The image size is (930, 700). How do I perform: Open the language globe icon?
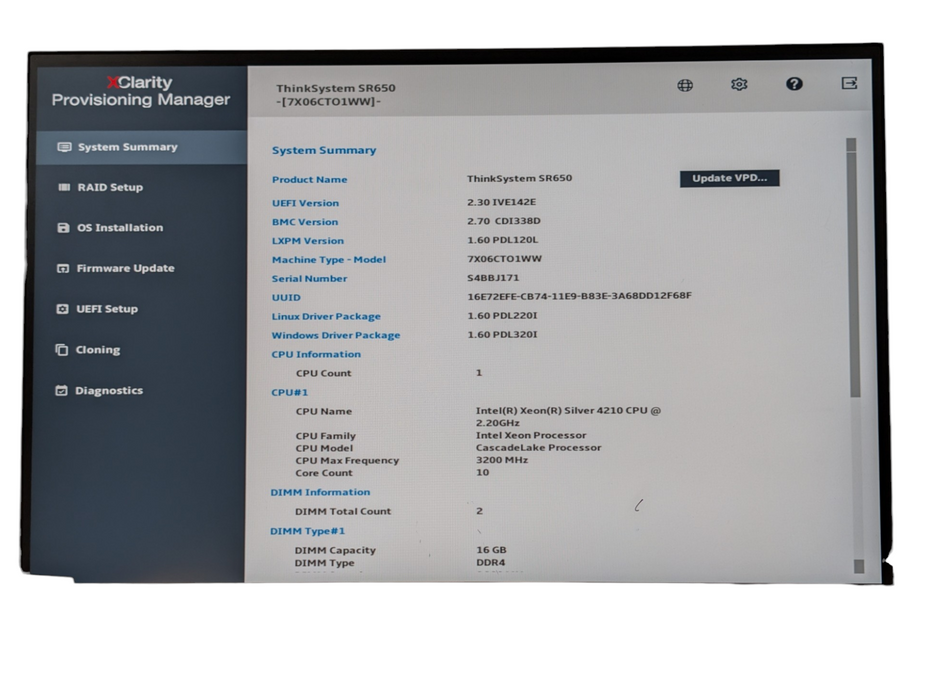click(x=685, y=85)
